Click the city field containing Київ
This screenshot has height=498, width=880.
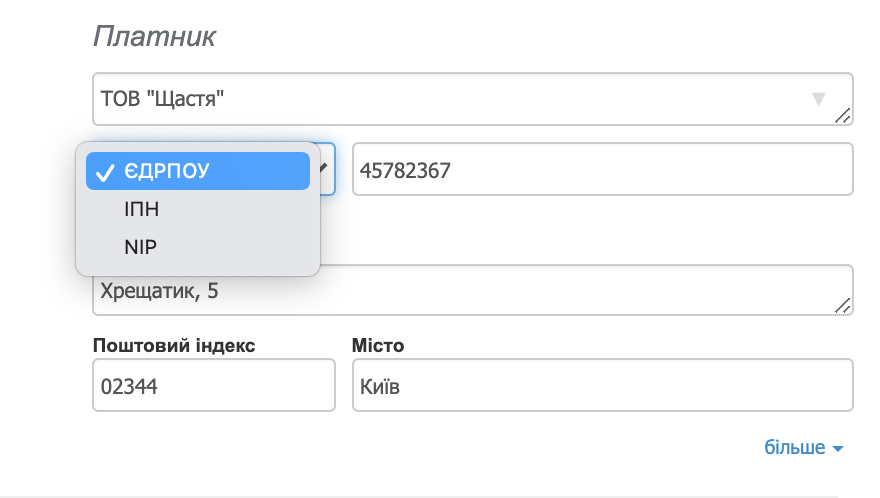(x=602, y=385)
